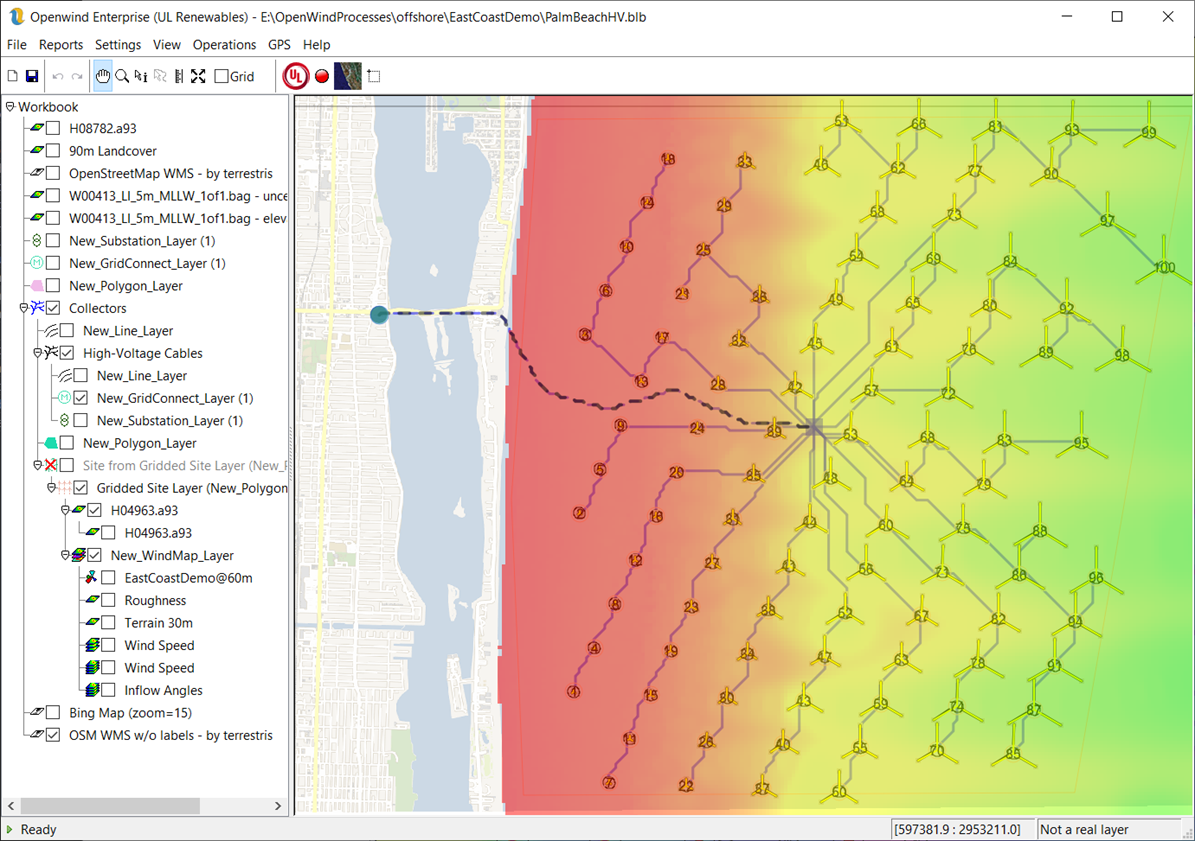Image resolution: width=1195 pixels, height=841 pixels.
Task: Open the Operations menu
Action: (224, 45)
